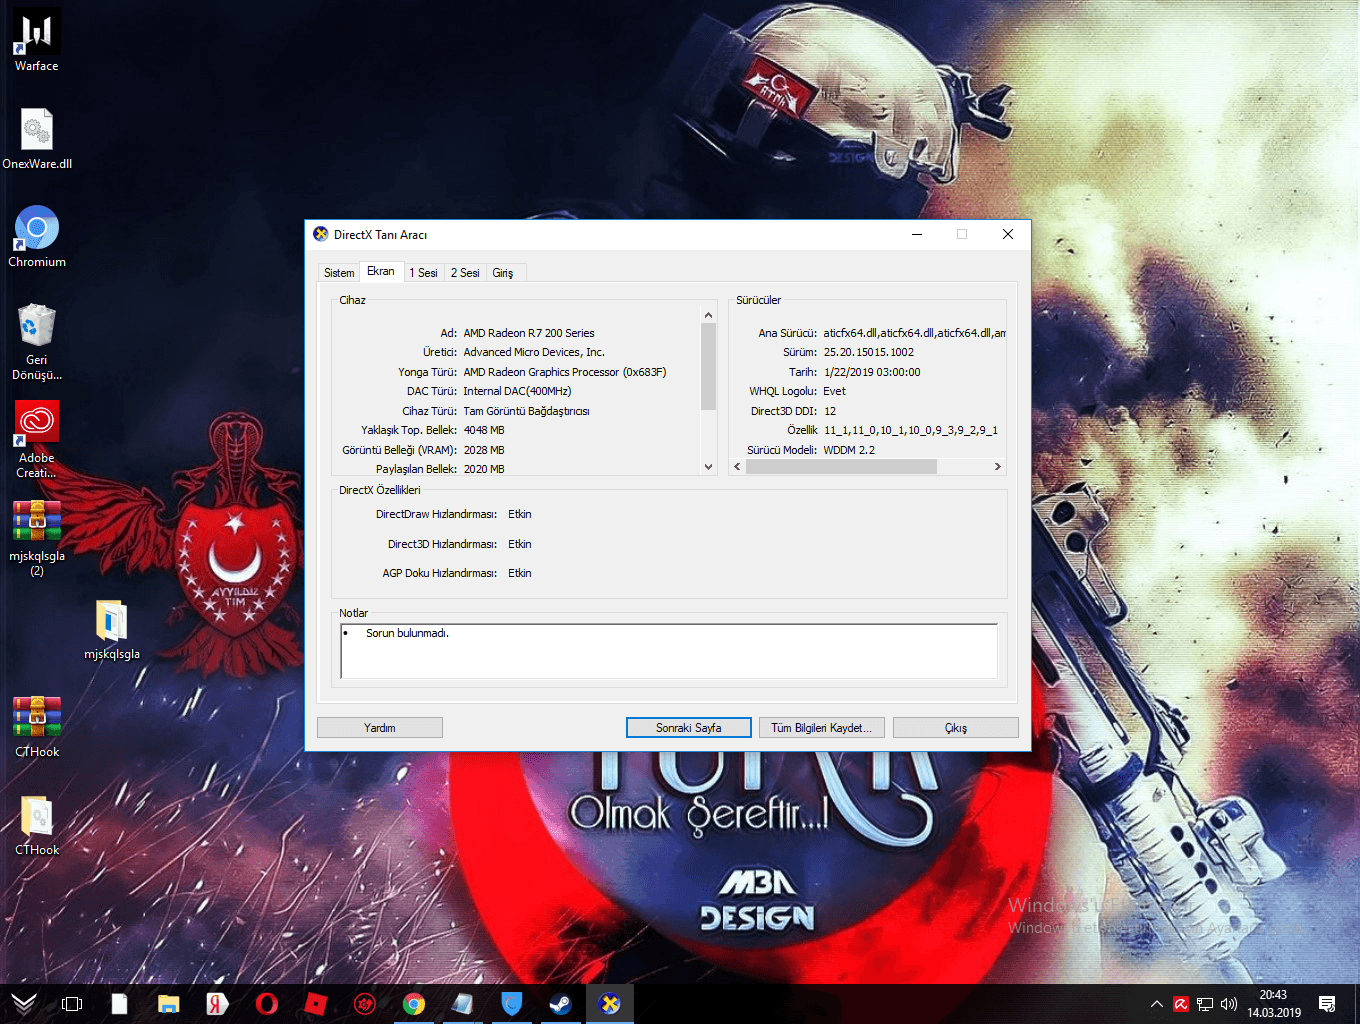1360x1024 pixels.
Task: Open Task View from the taskbar
Action: tap(72, 1003)
